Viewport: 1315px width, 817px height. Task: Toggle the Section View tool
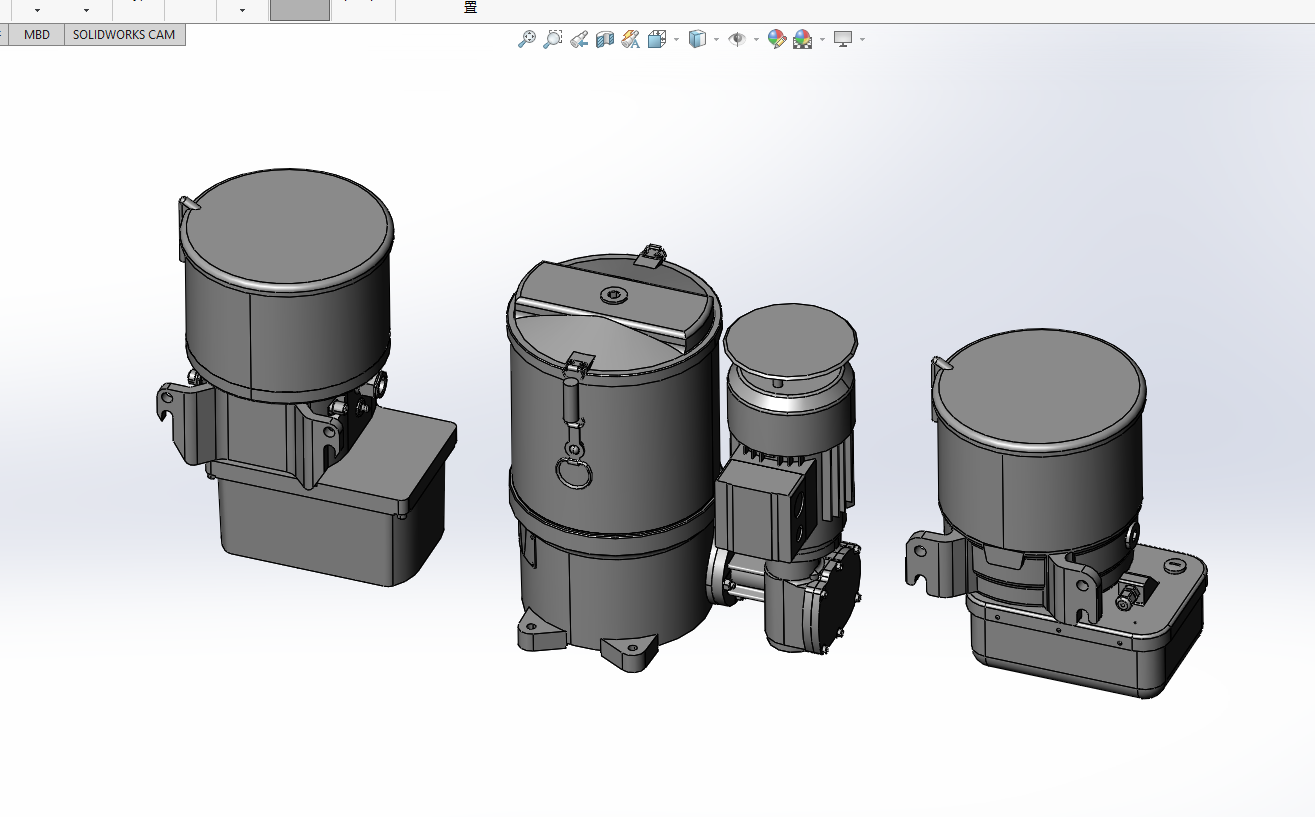tap(605, 40)
